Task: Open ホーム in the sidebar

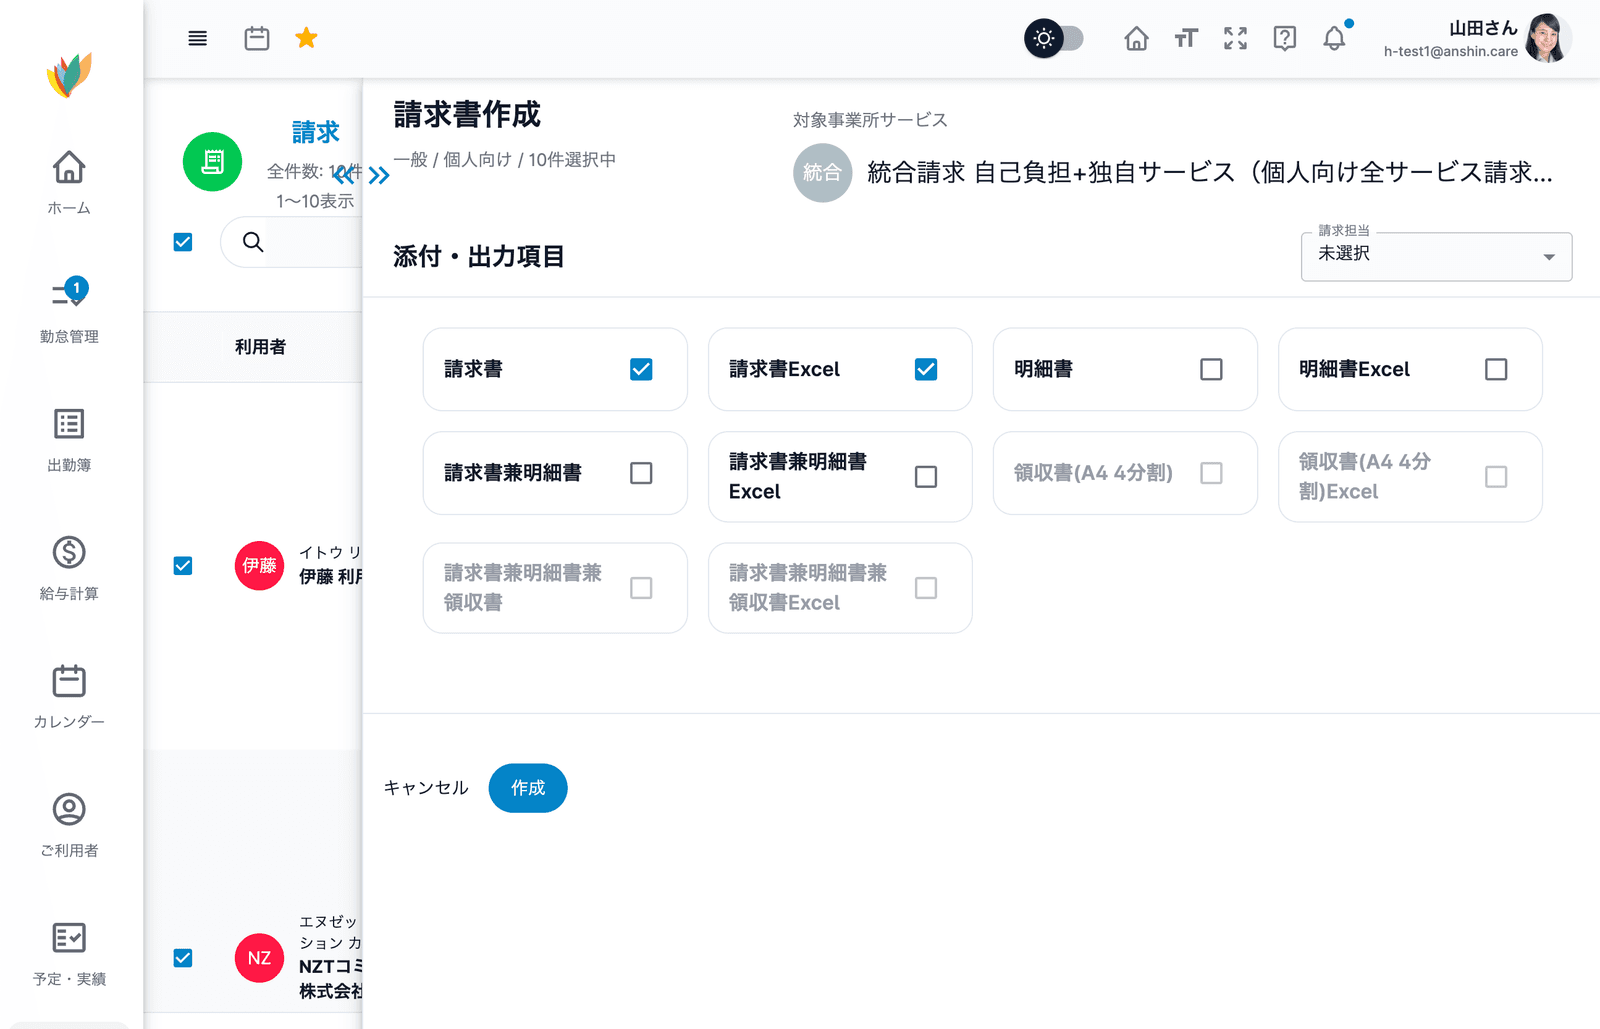Action: point(69,182)
